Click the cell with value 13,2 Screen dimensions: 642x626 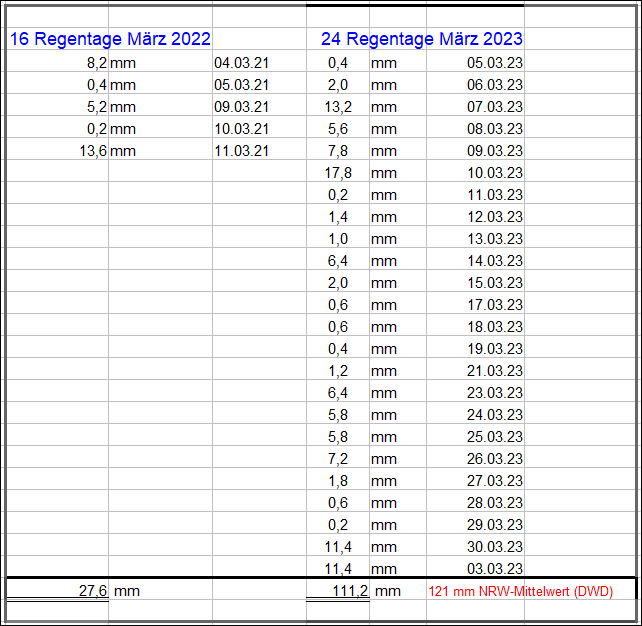tap(338, 107)
